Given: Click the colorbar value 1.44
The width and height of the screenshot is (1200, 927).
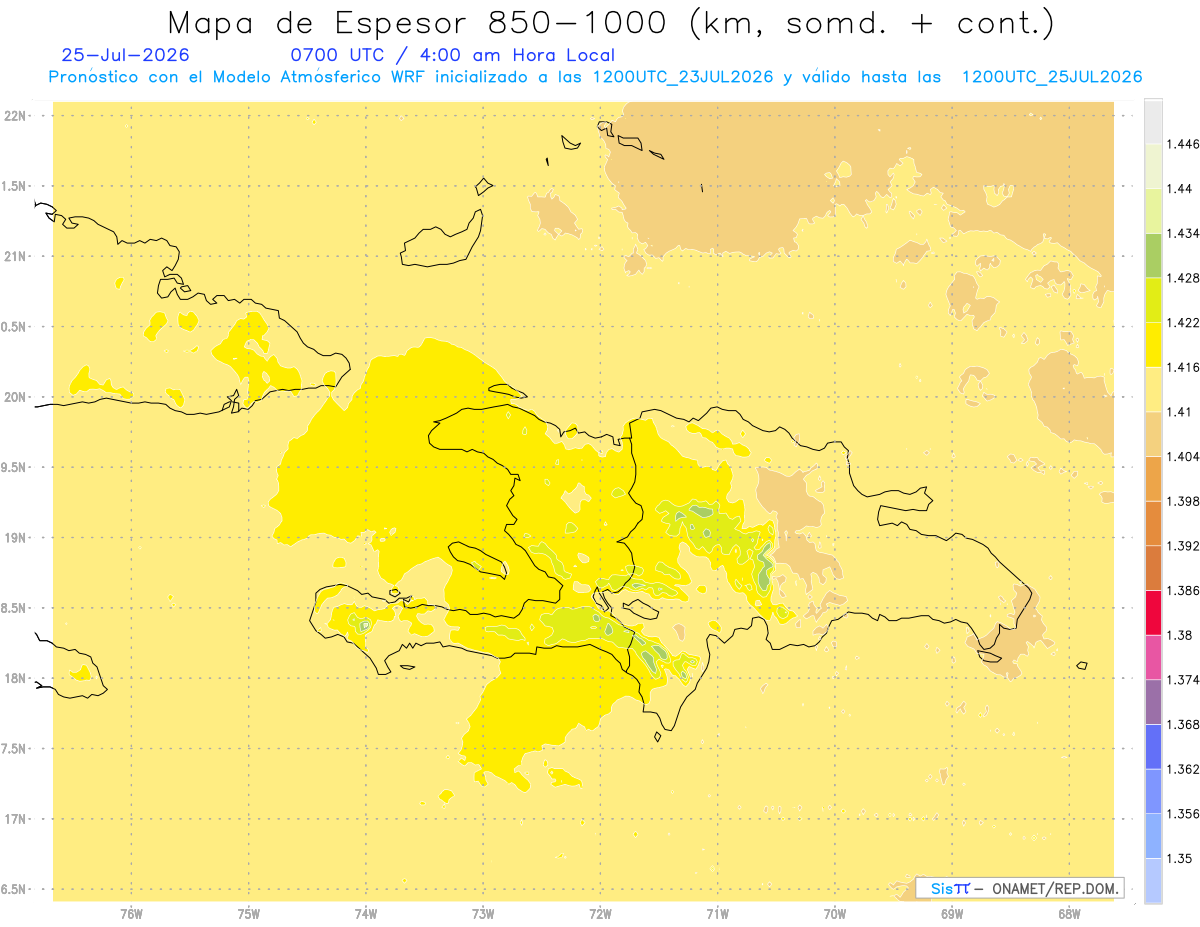Looking at the screenshot, I should click(x=1179, y=189).
